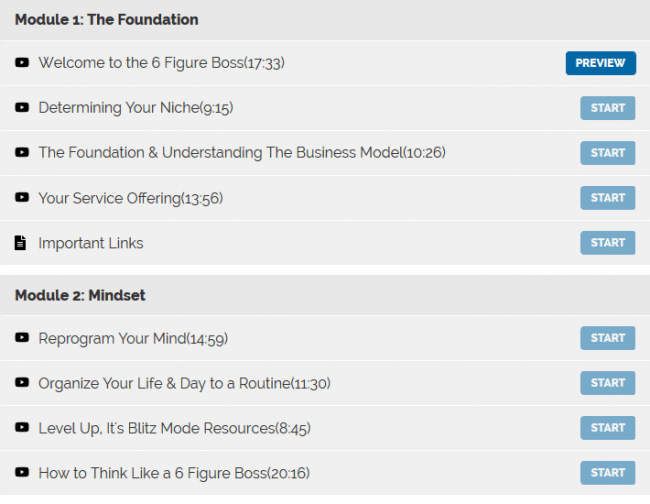Click video icon next to Determining Your Niche
This screenshot has width=650, height=504.
click(22, 108)
